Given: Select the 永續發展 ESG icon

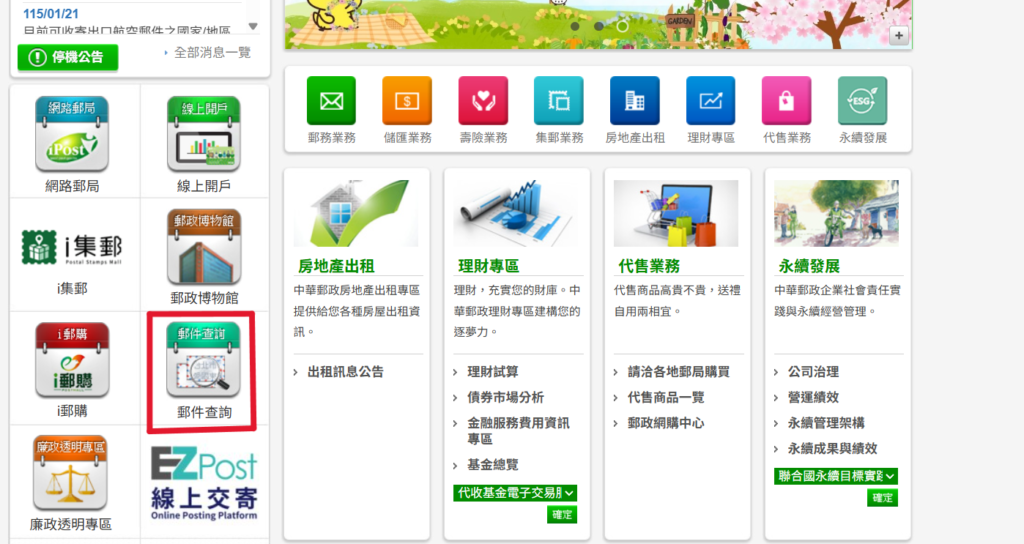Looking at the screenshot, I should click(x=862, y=101).
